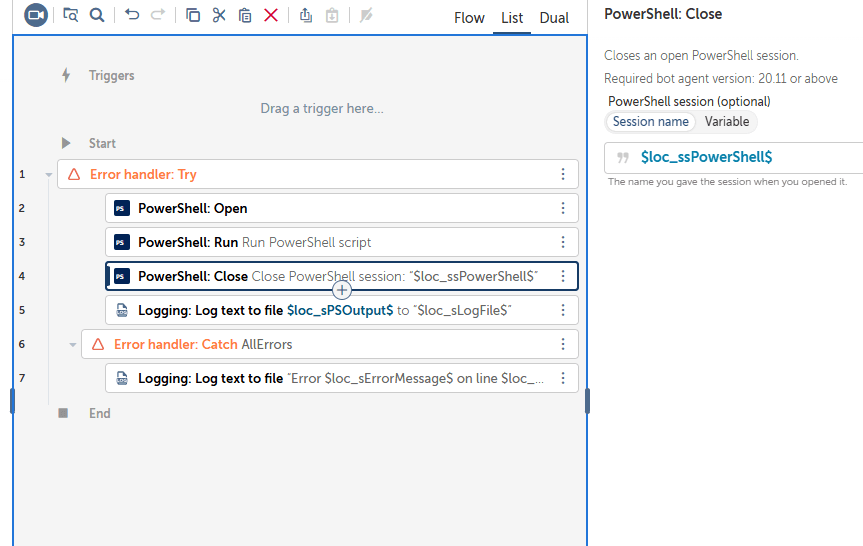This screenshot has width=863, height=546.
Task: Select Logging action with Error message text
Action: point(342,378)
